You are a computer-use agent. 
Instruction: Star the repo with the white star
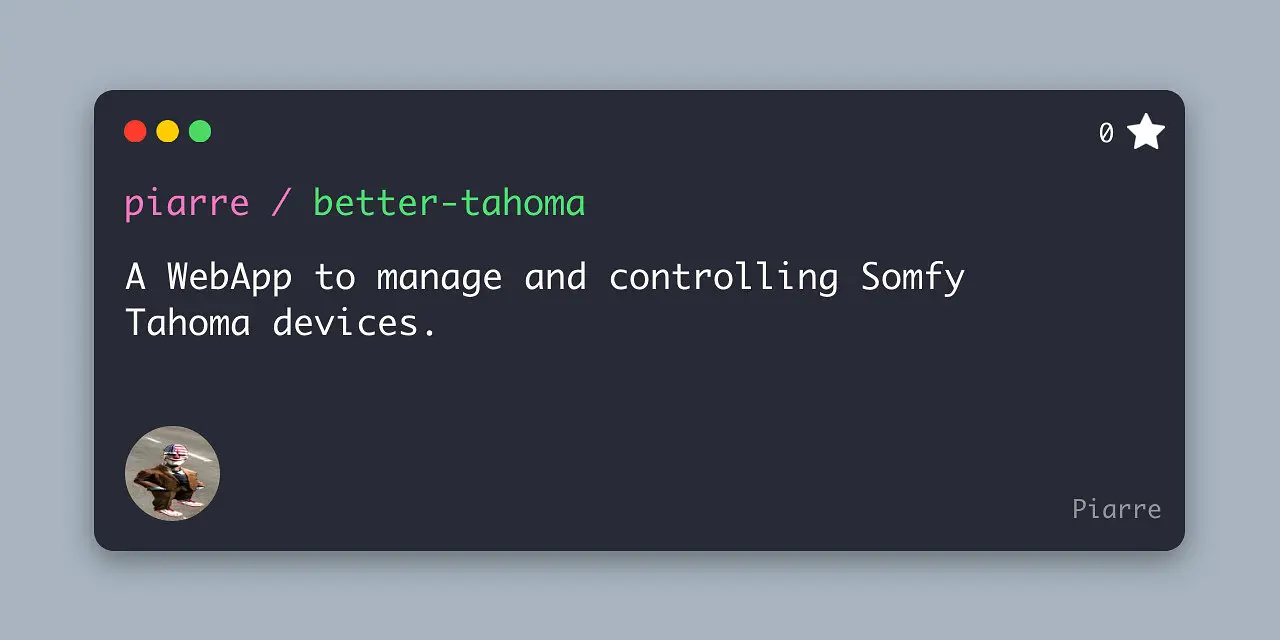pyautogui.click(x=1146, y=132)
